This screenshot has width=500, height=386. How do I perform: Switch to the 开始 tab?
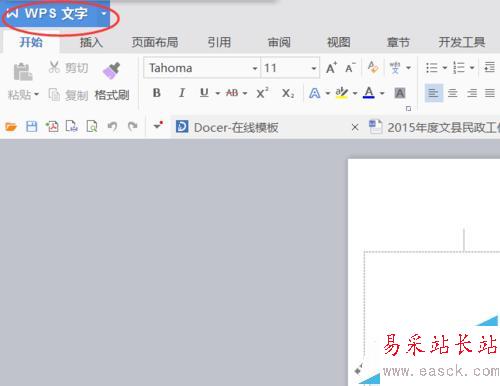31,42
